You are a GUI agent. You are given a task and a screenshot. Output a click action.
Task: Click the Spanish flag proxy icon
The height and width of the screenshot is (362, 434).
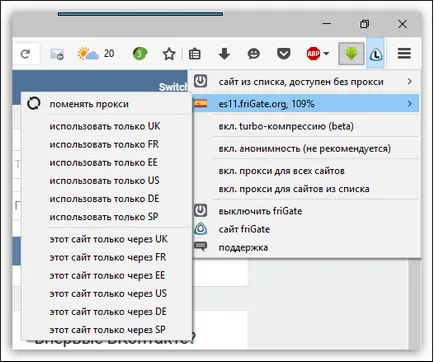tap(201, 104)
